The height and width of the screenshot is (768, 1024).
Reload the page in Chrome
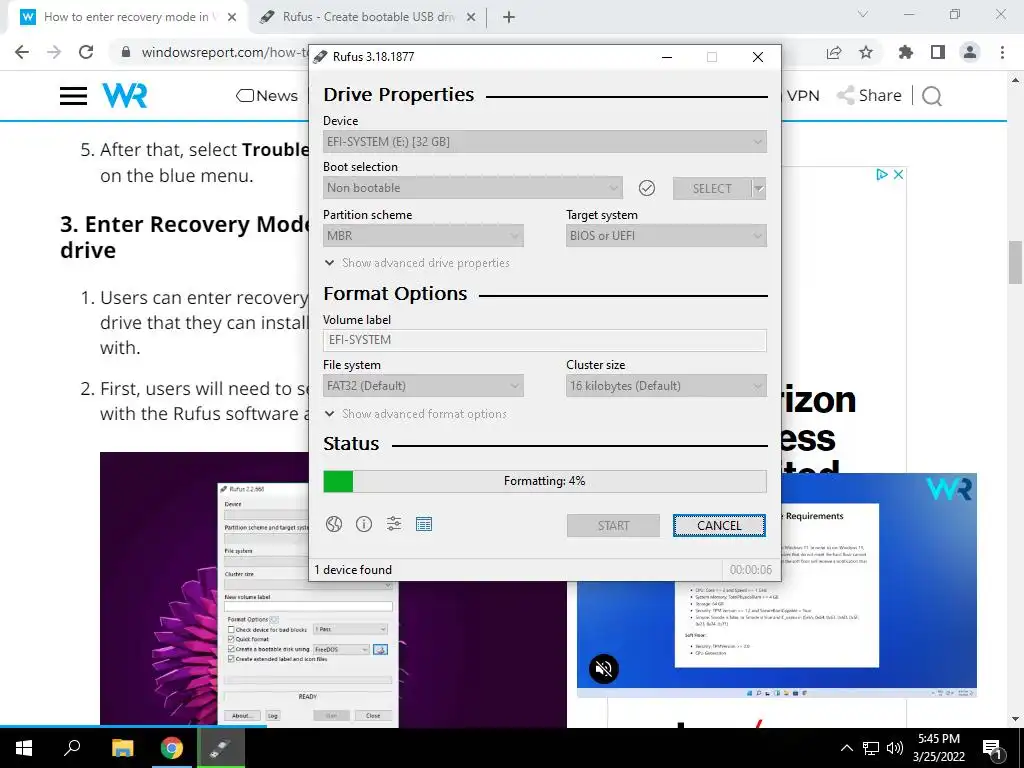pos(86,52)
